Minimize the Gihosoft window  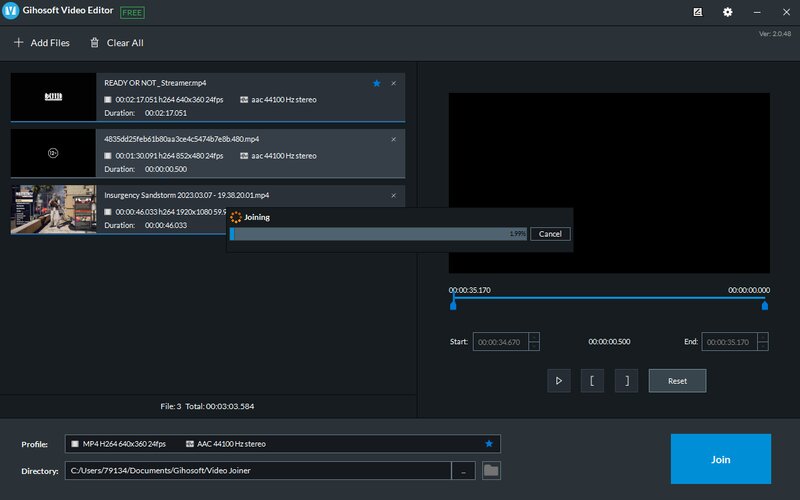coord(757,12)
